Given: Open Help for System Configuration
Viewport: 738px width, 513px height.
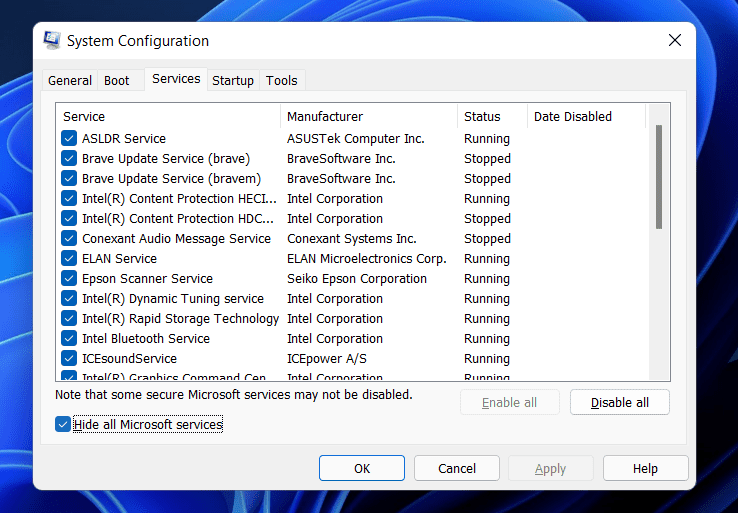Looking at the screenshot, I should coord(645,468).
